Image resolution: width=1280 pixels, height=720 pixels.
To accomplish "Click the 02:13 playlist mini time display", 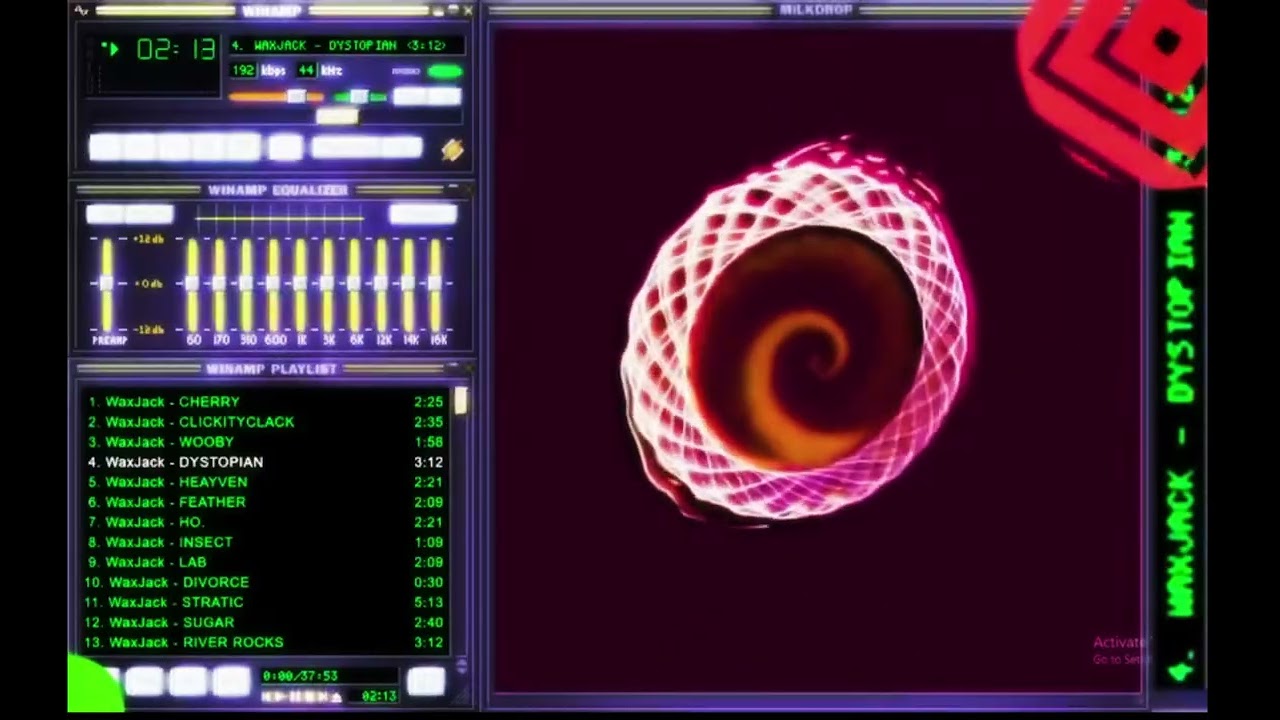I will click(x=379, y=696).
